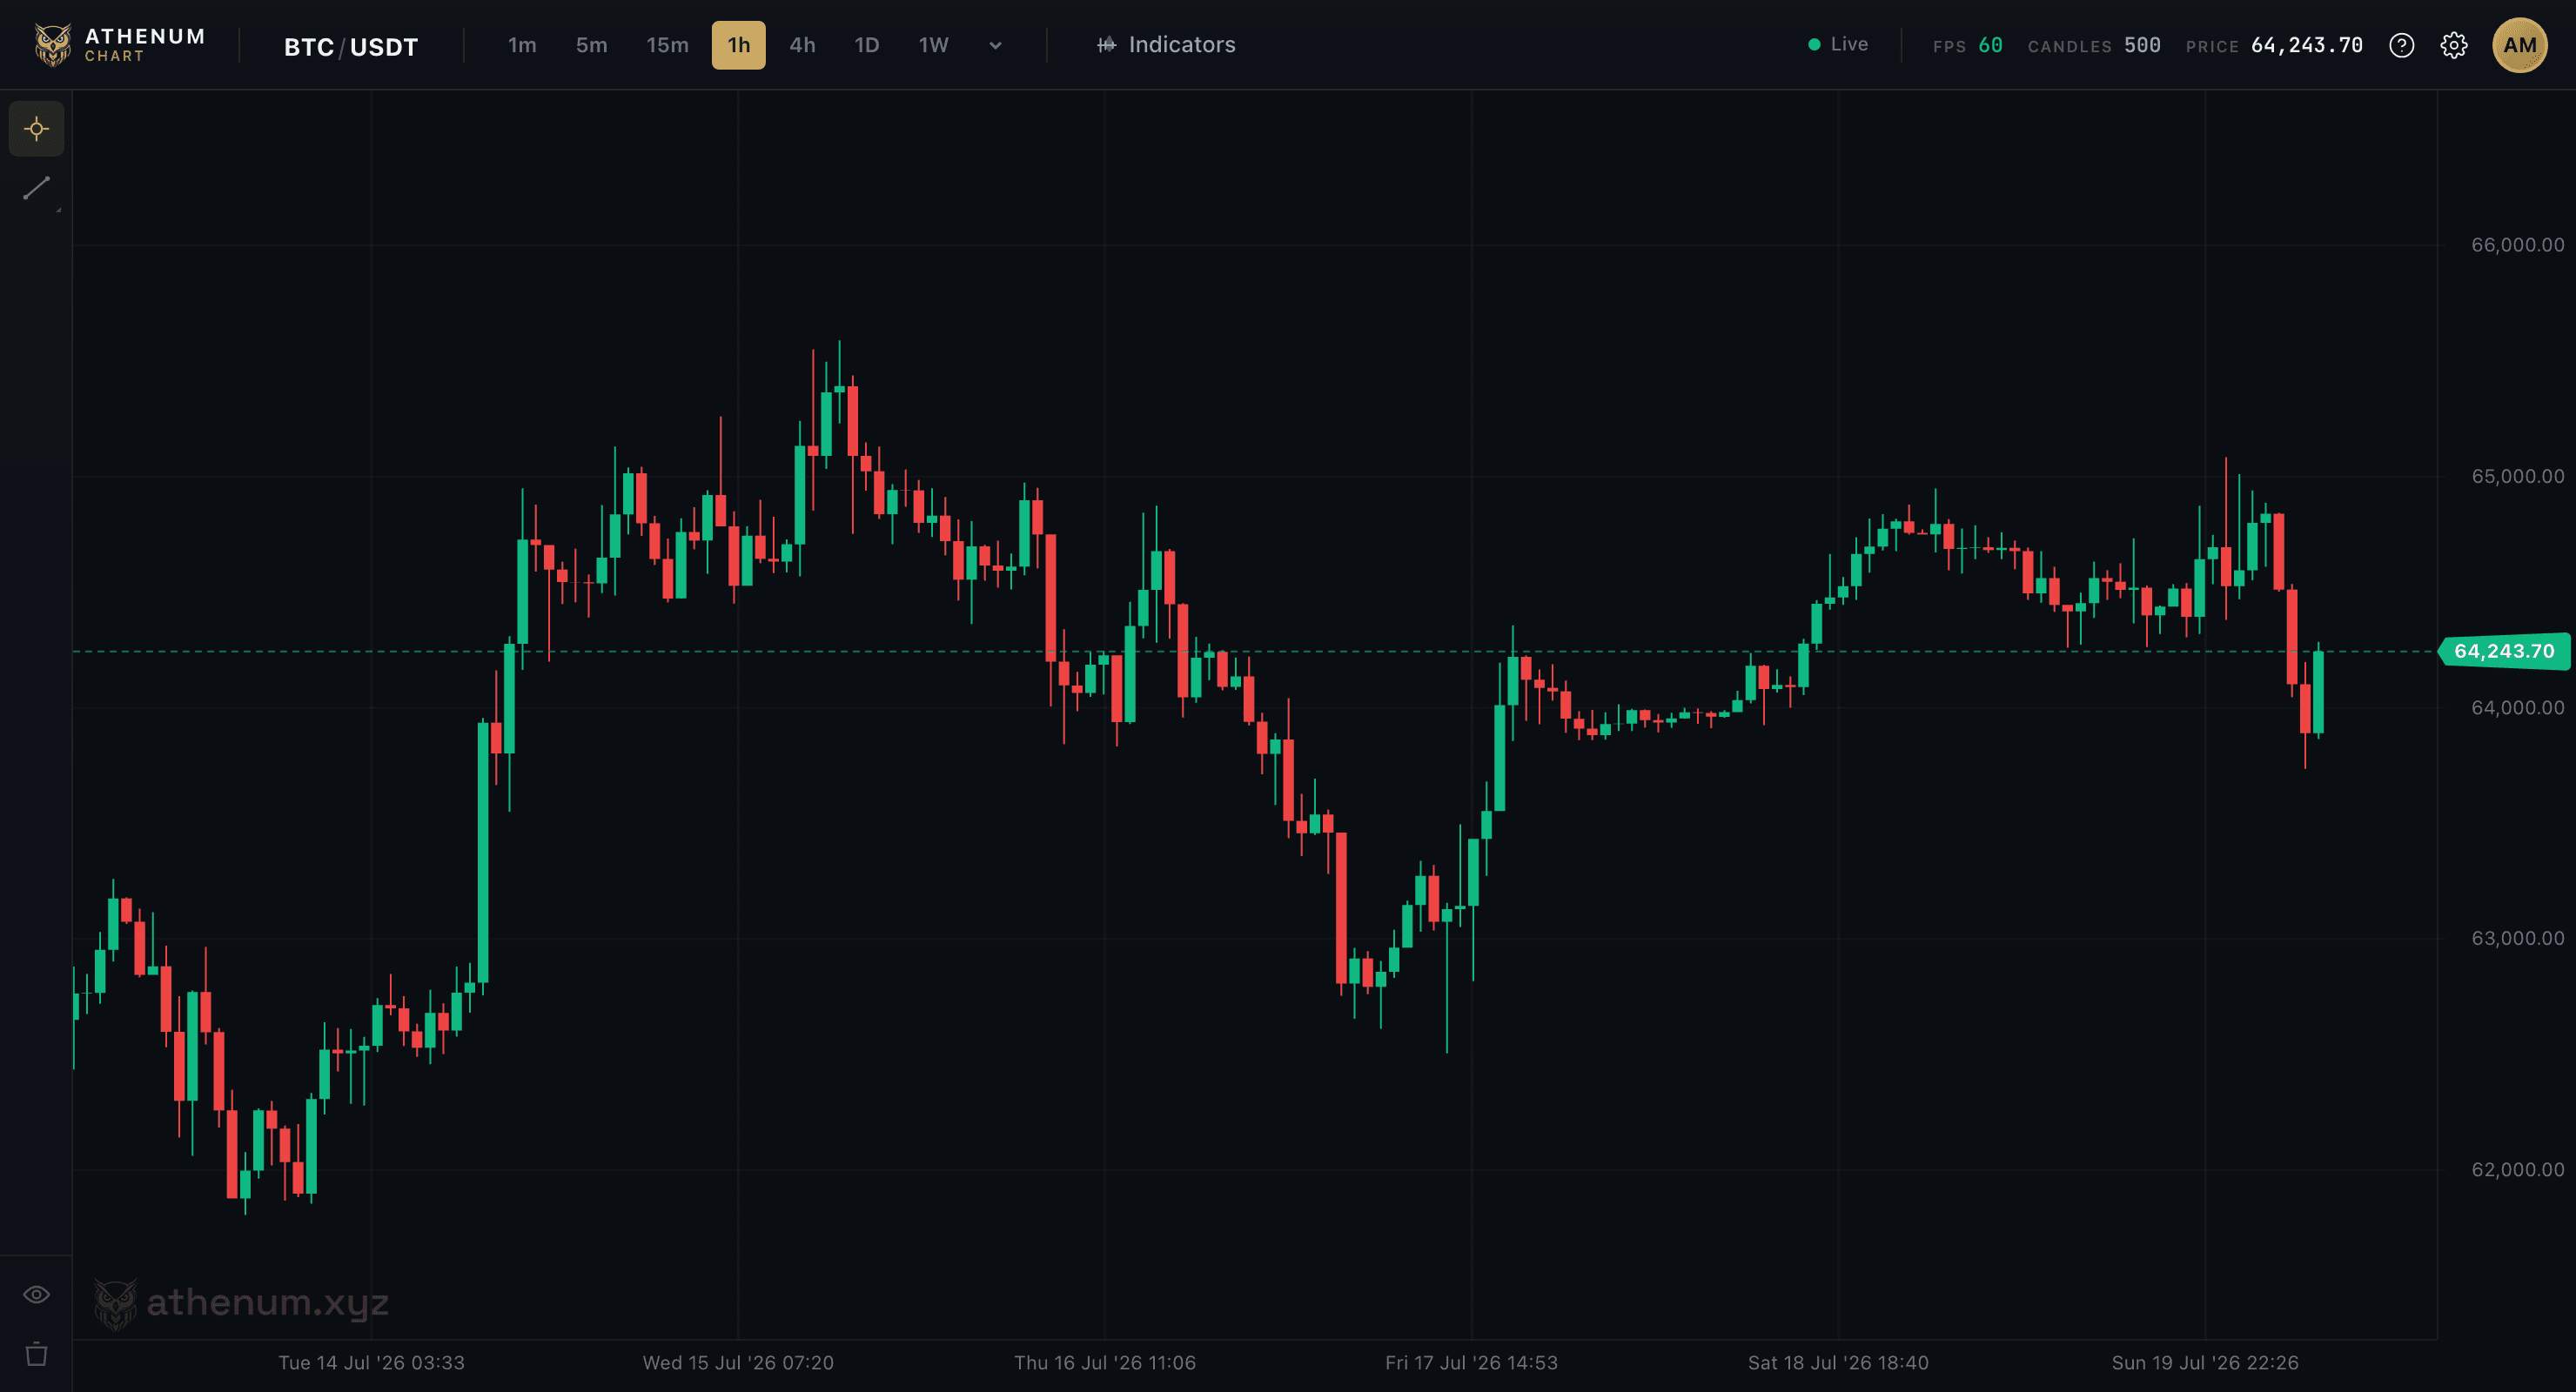
Task: Open settings with the gear icon
Action: (x=2454, y=45)
